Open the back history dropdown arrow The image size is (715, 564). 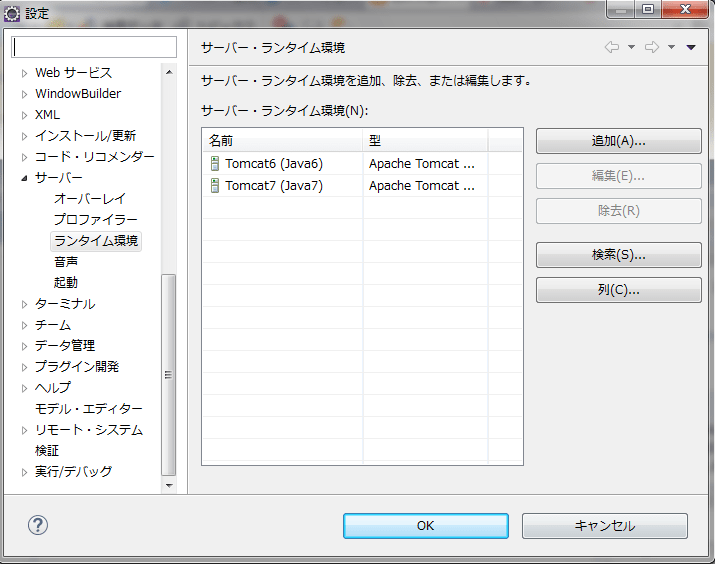632,47
